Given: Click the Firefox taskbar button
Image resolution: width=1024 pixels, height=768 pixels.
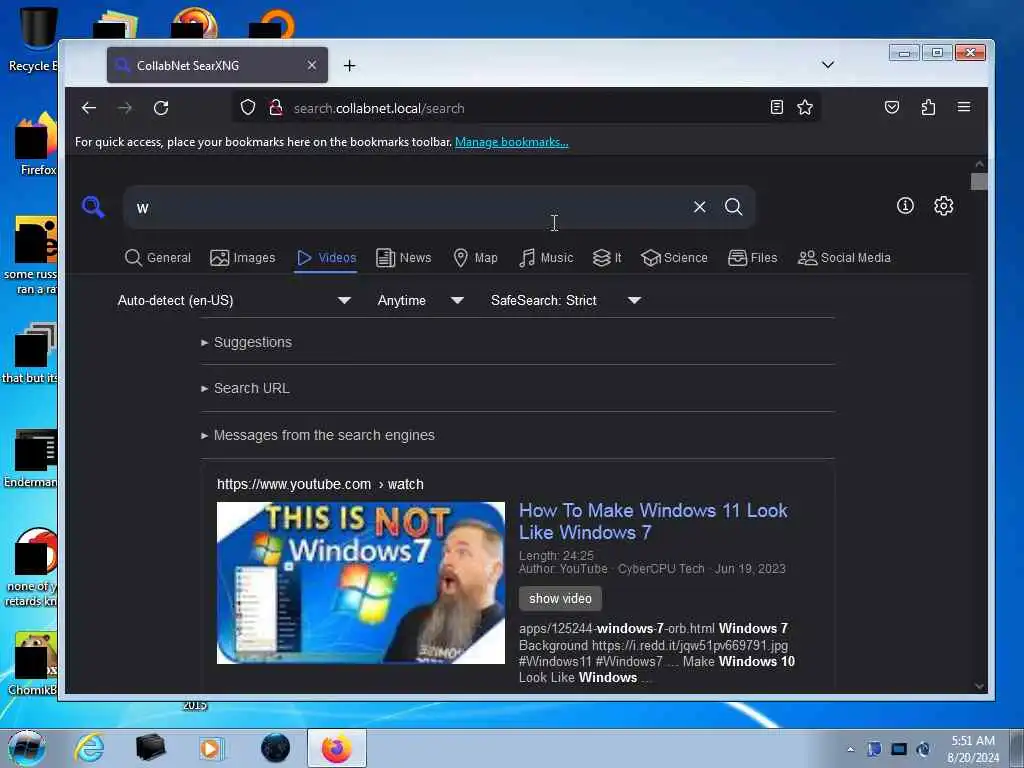Looking at the screenshot, I should [x=337, y=748].
